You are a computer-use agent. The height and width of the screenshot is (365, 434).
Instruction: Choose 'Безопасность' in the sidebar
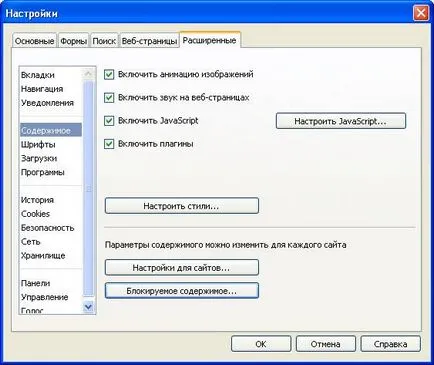point(51,228)
